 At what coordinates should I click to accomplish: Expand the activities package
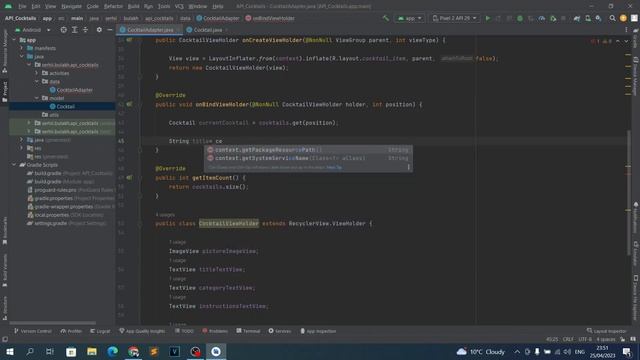(37, 73)
